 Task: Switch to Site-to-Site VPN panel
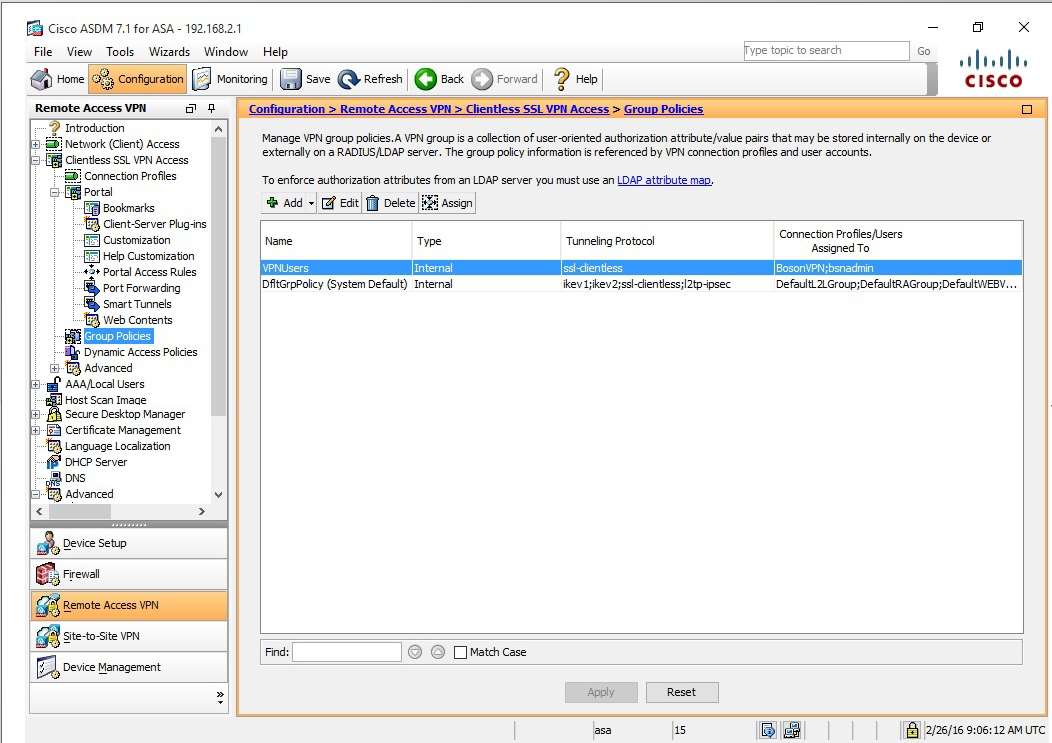click(129, 636)
